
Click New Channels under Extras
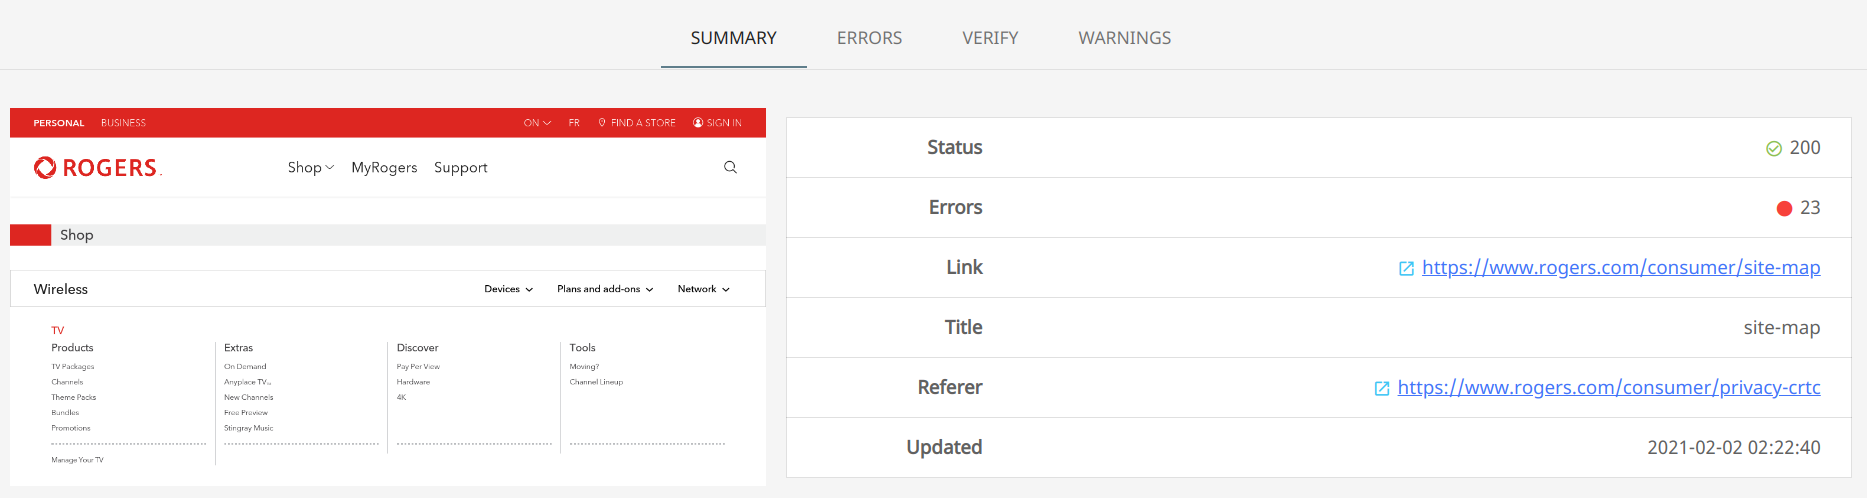pyautogui.click(x=249, y=397)
